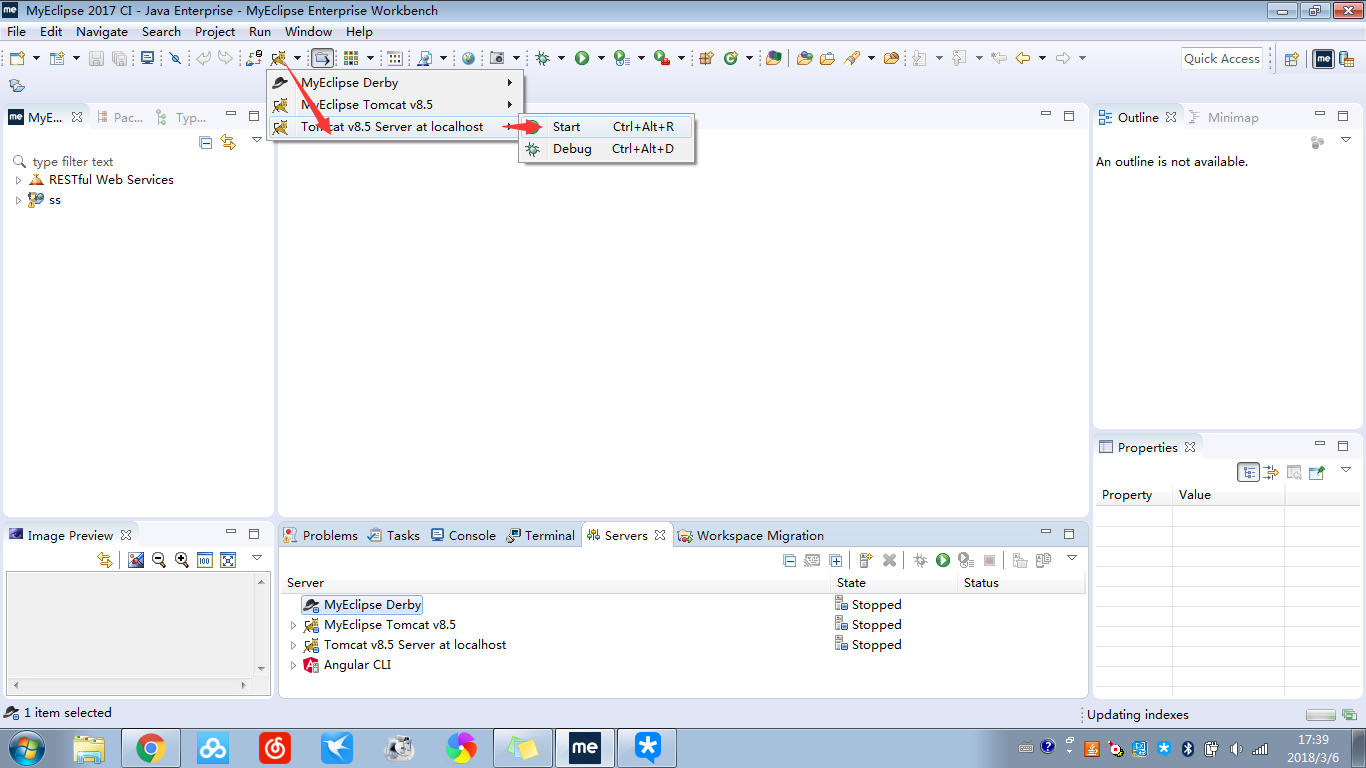Click the MyEclipse 'me' taskbar icon
This screenshot has width=1366, height=768.
585,748
